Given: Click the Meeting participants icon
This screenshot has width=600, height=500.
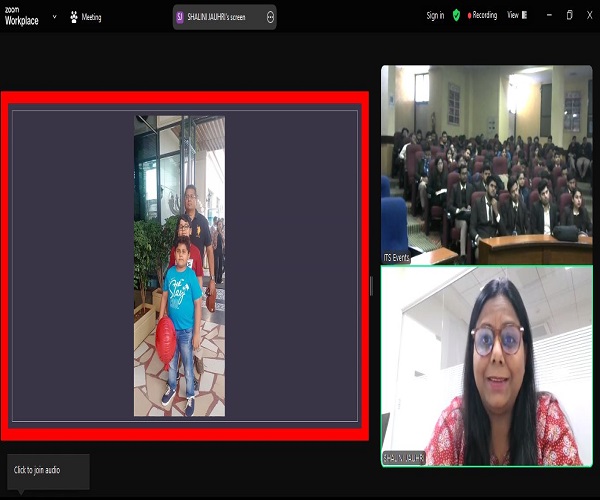Looking at the screenshot, I should click(x=73, y=17).
